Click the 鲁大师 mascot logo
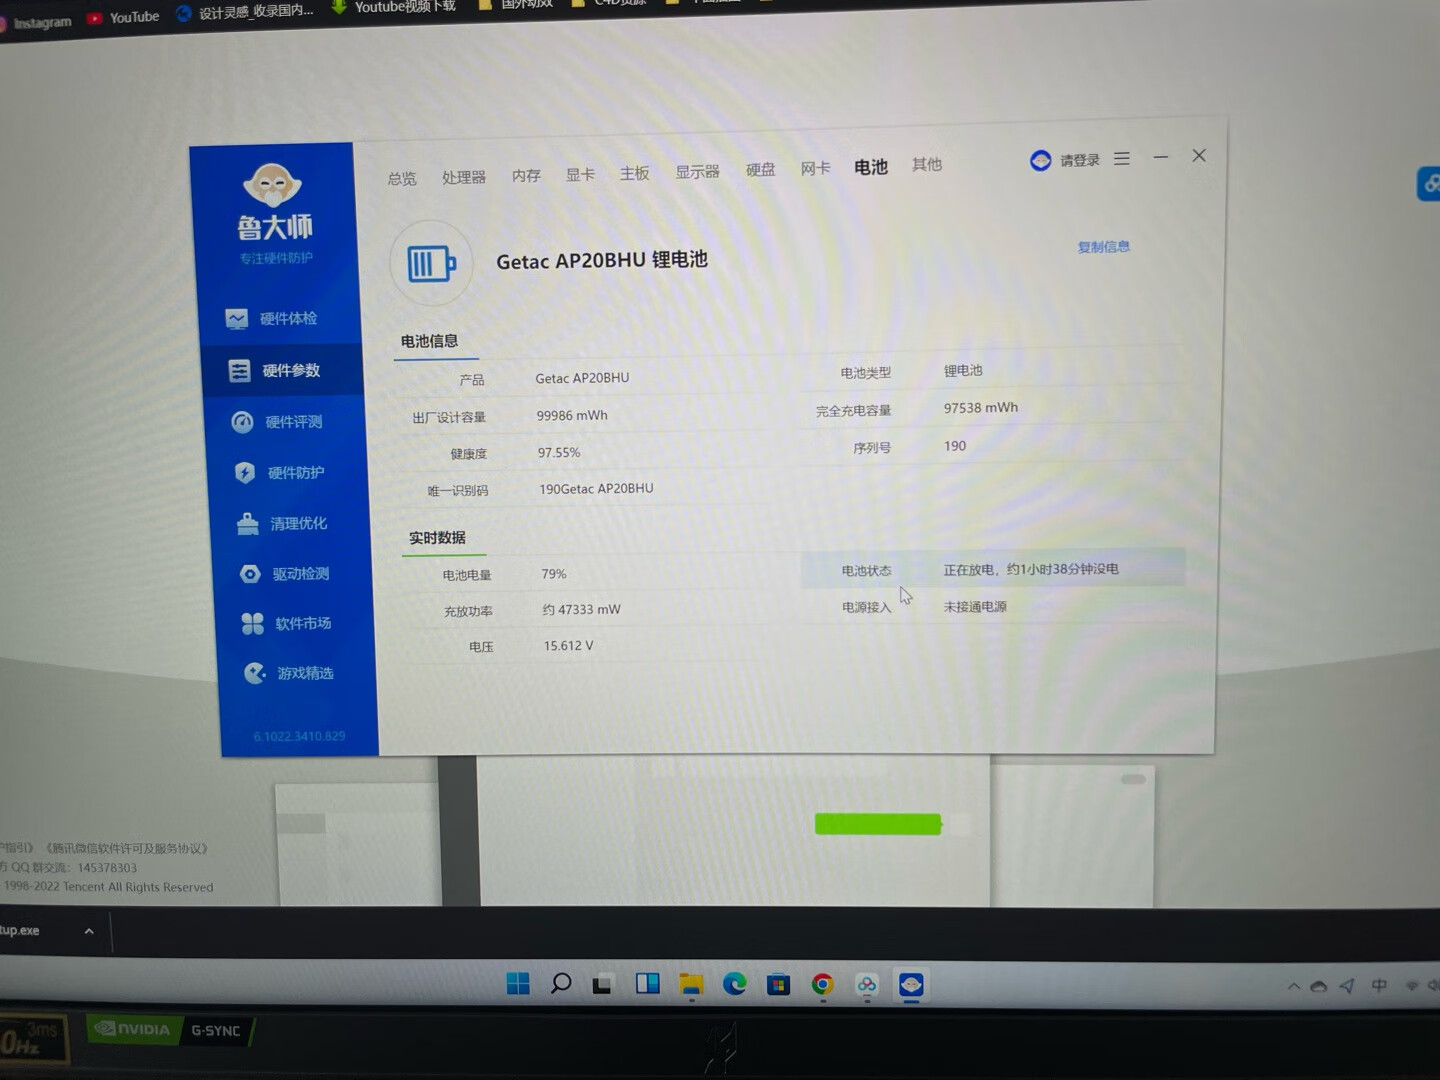This screenshot has height=1080, width=1440. pos(272,186)
